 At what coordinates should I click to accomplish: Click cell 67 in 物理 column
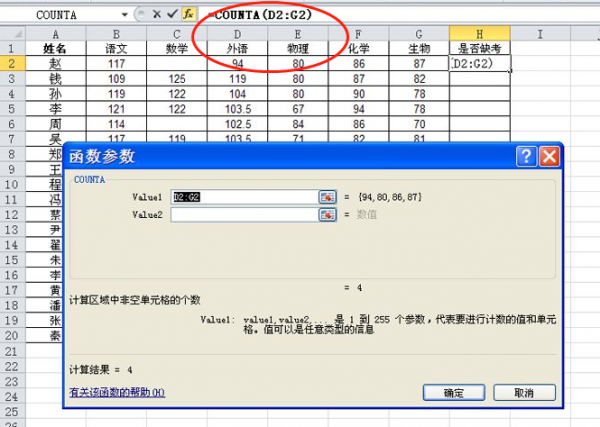coord(298,109)
